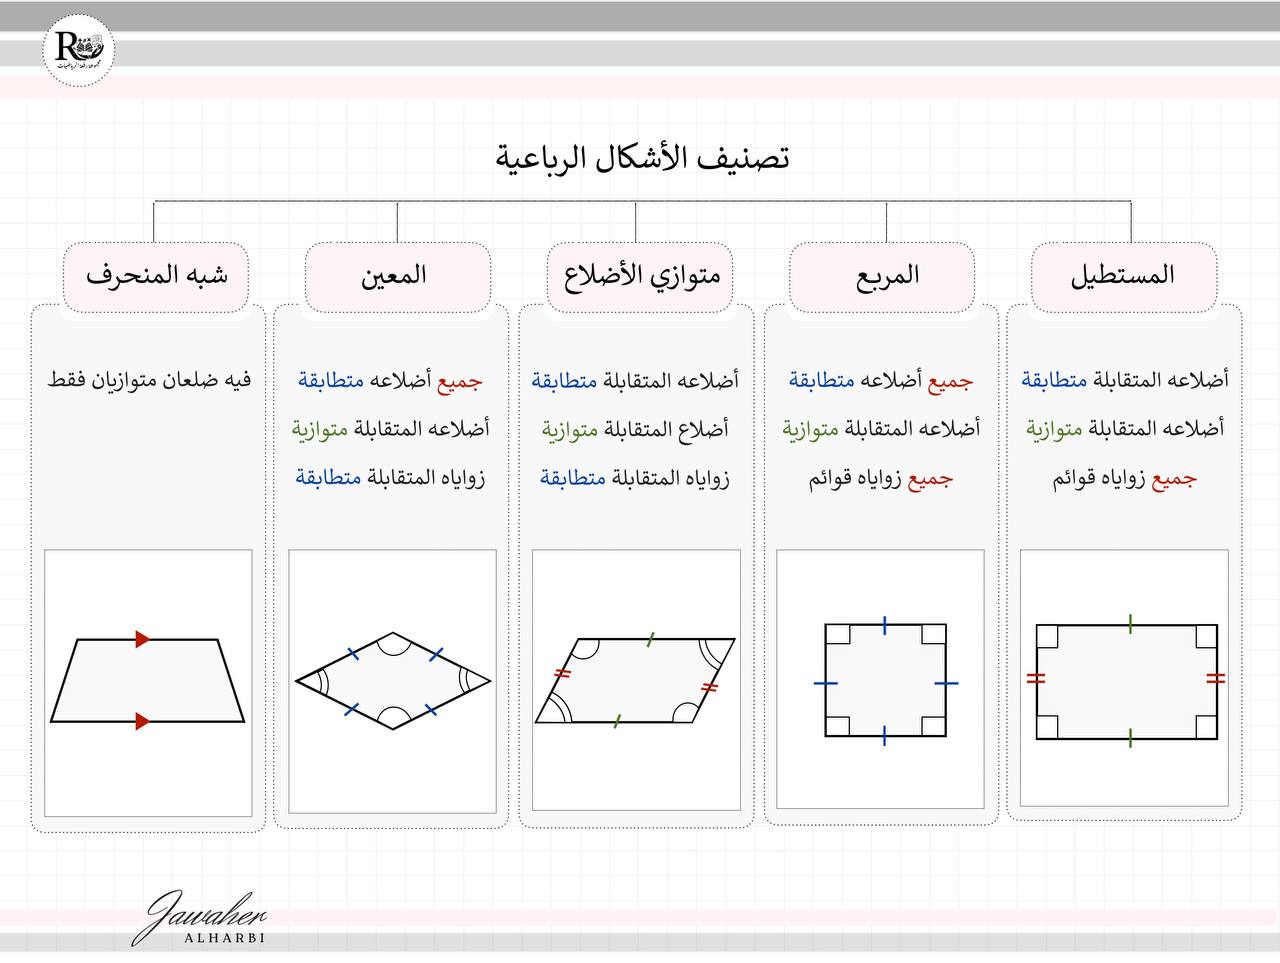Click the rectangle shape diagram
This screenshot has height=963, width=1280.
pos(1126,681)
